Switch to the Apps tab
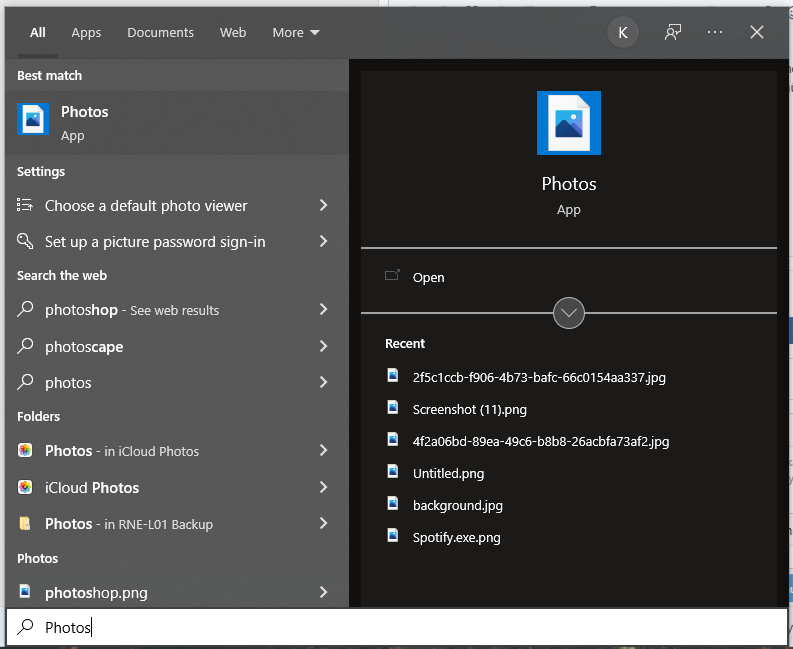This screenshot has height=649, width=793. tap(86, 32)
